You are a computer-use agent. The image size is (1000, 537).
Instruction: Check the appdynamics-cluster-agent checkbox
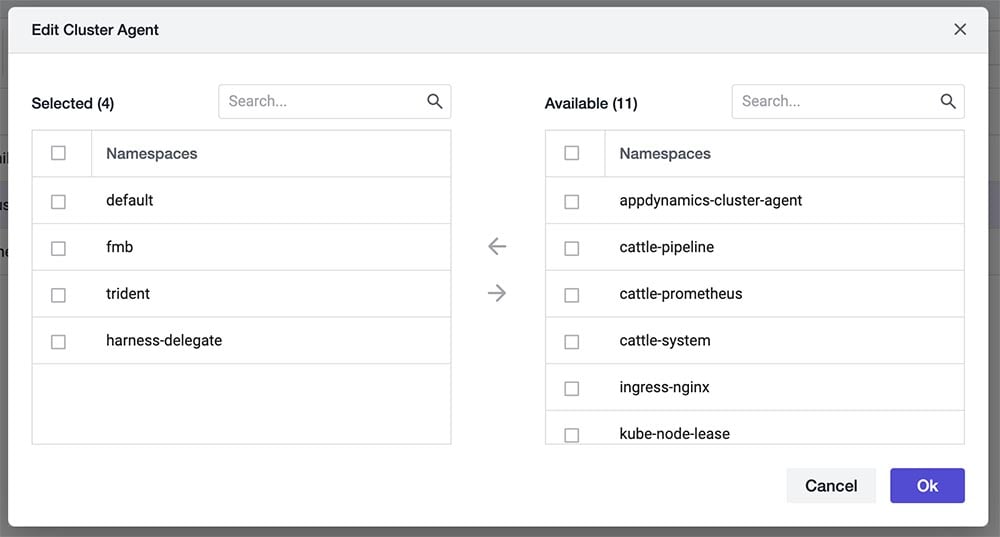pyautogui.click(x=571, y=201)
